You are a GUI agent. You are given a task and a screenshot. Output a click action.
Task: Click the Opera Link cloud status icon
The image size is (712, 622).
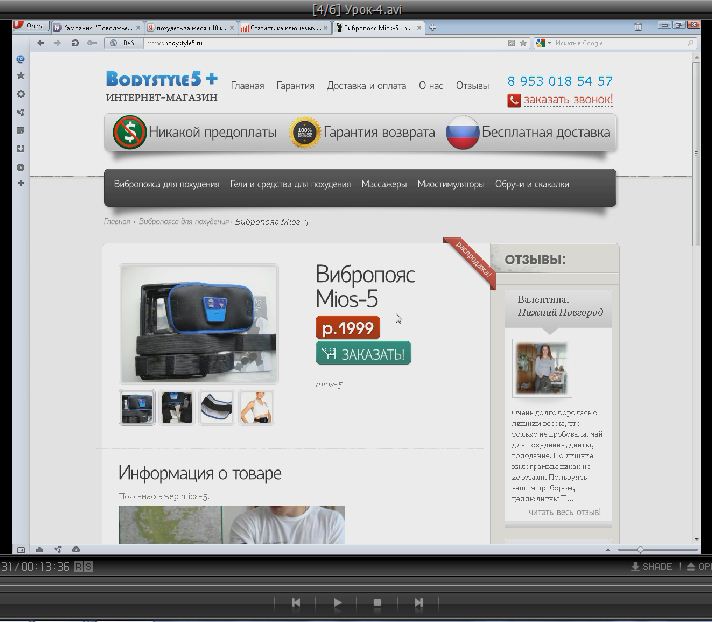coord(40,549)
